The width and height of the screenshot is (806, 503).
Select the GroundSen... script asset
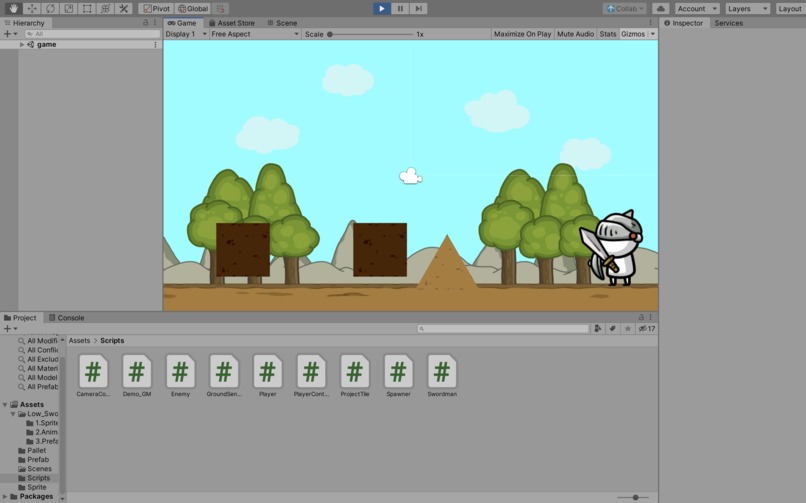(x=224, y=376)
